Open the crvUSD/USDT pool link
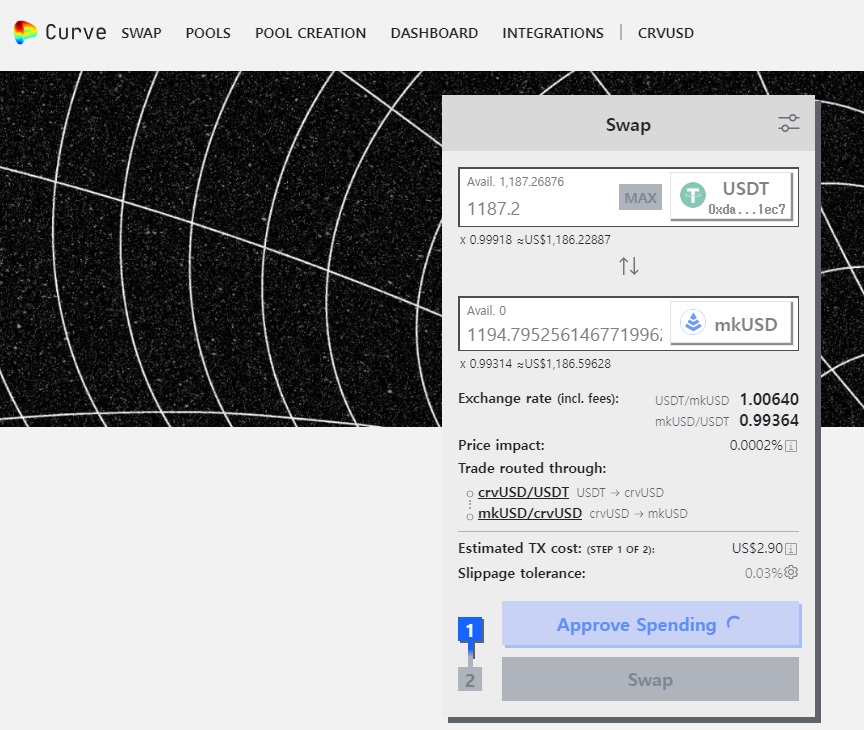 click(x=523, y=492)
